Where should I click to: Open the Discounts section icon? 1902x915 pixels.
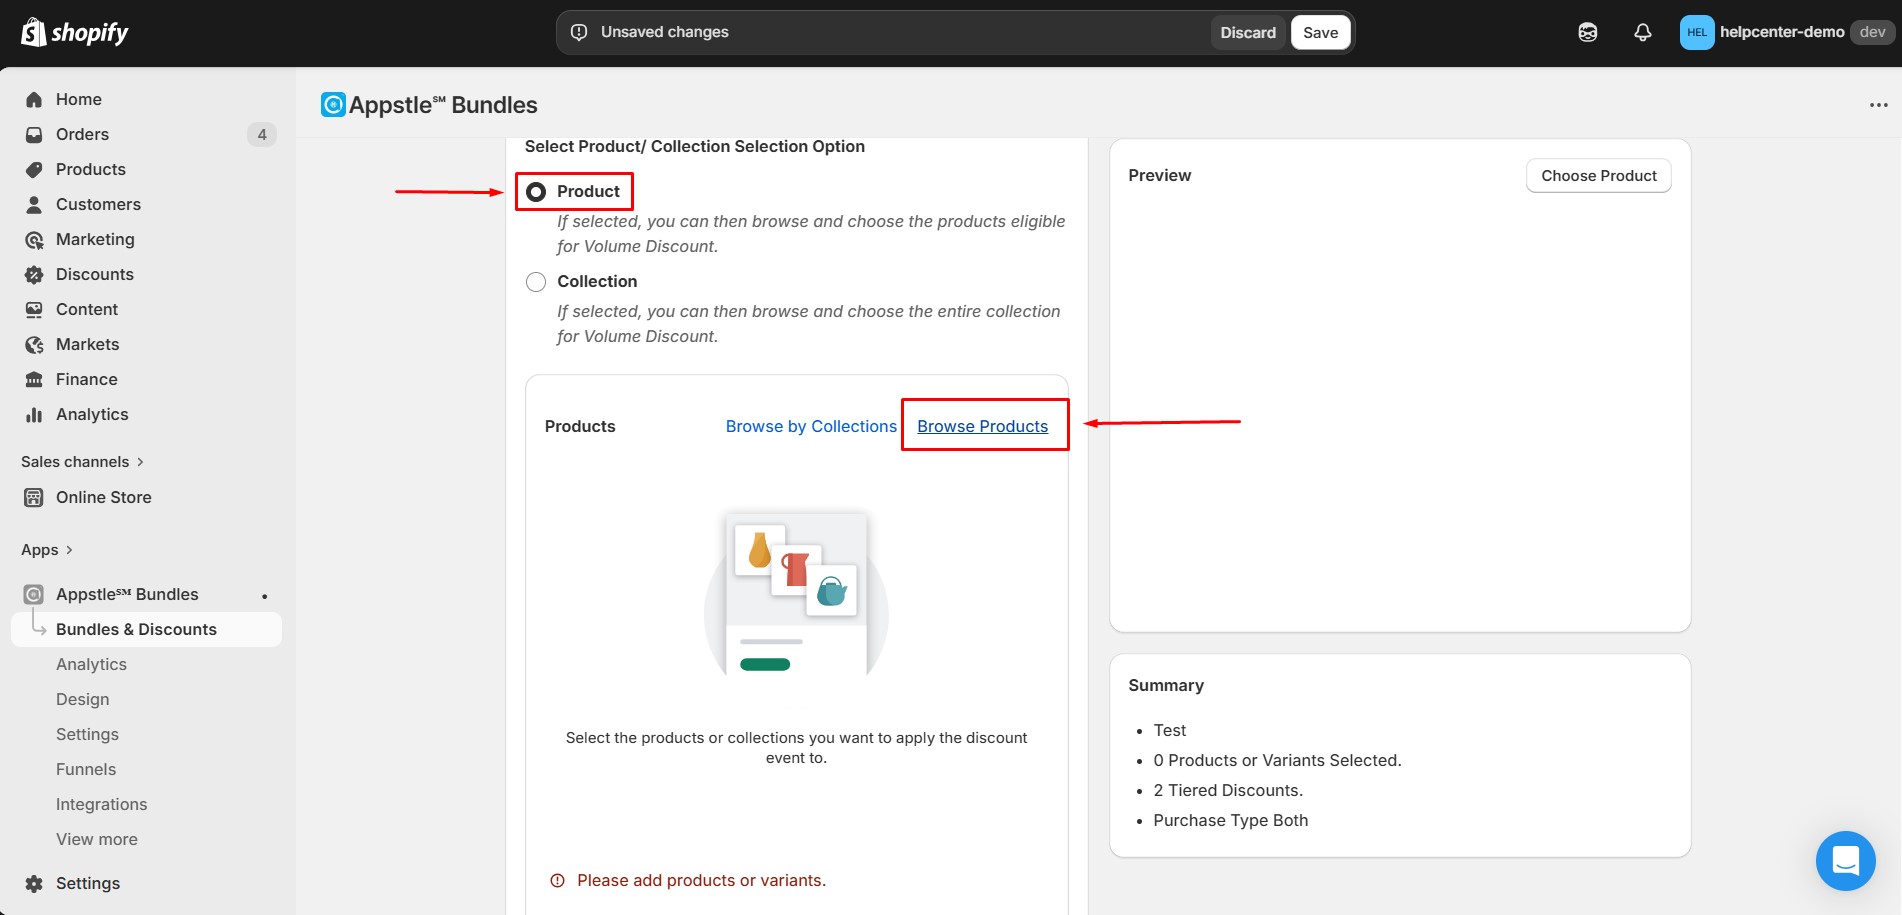tap(33, 274)
